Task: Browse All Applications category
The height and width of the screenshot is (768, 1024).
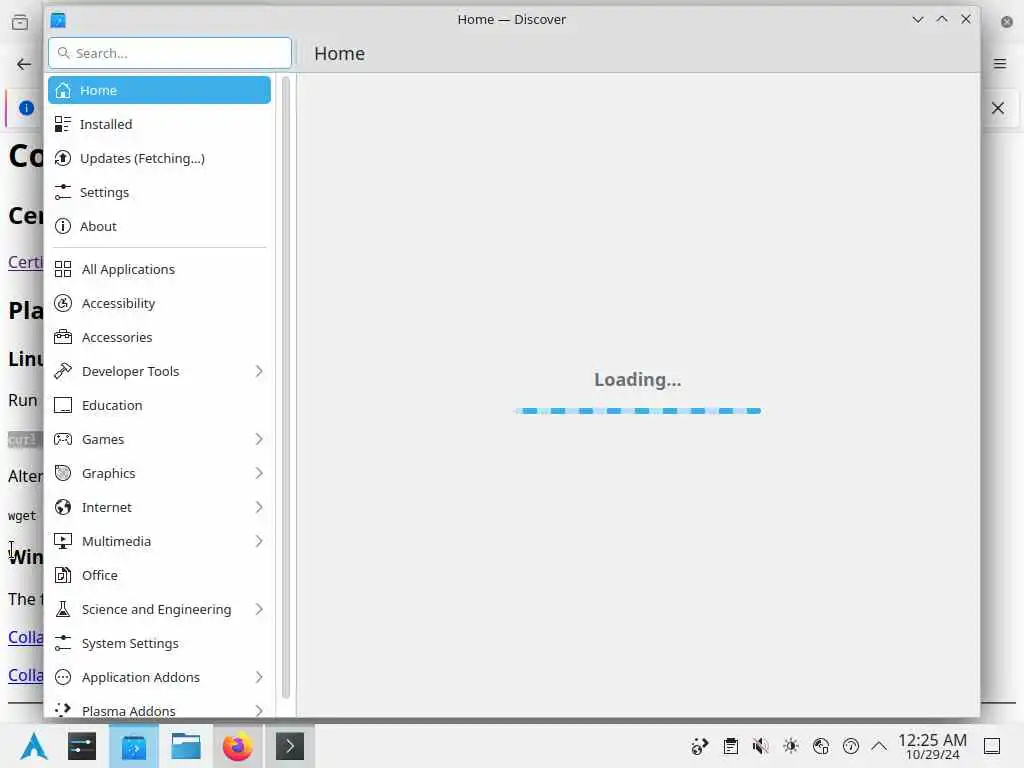Action: pos(159,269)
